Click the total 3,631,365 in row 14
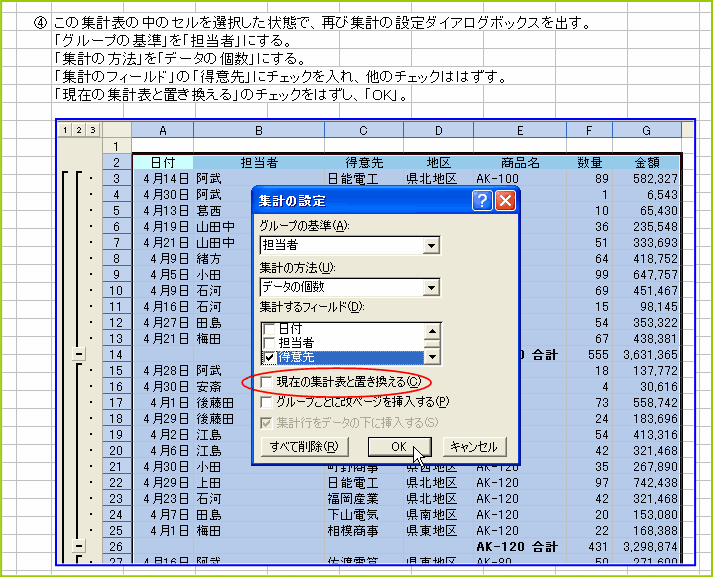This screenshot has height=577, width=713. (x=646, y=354)
